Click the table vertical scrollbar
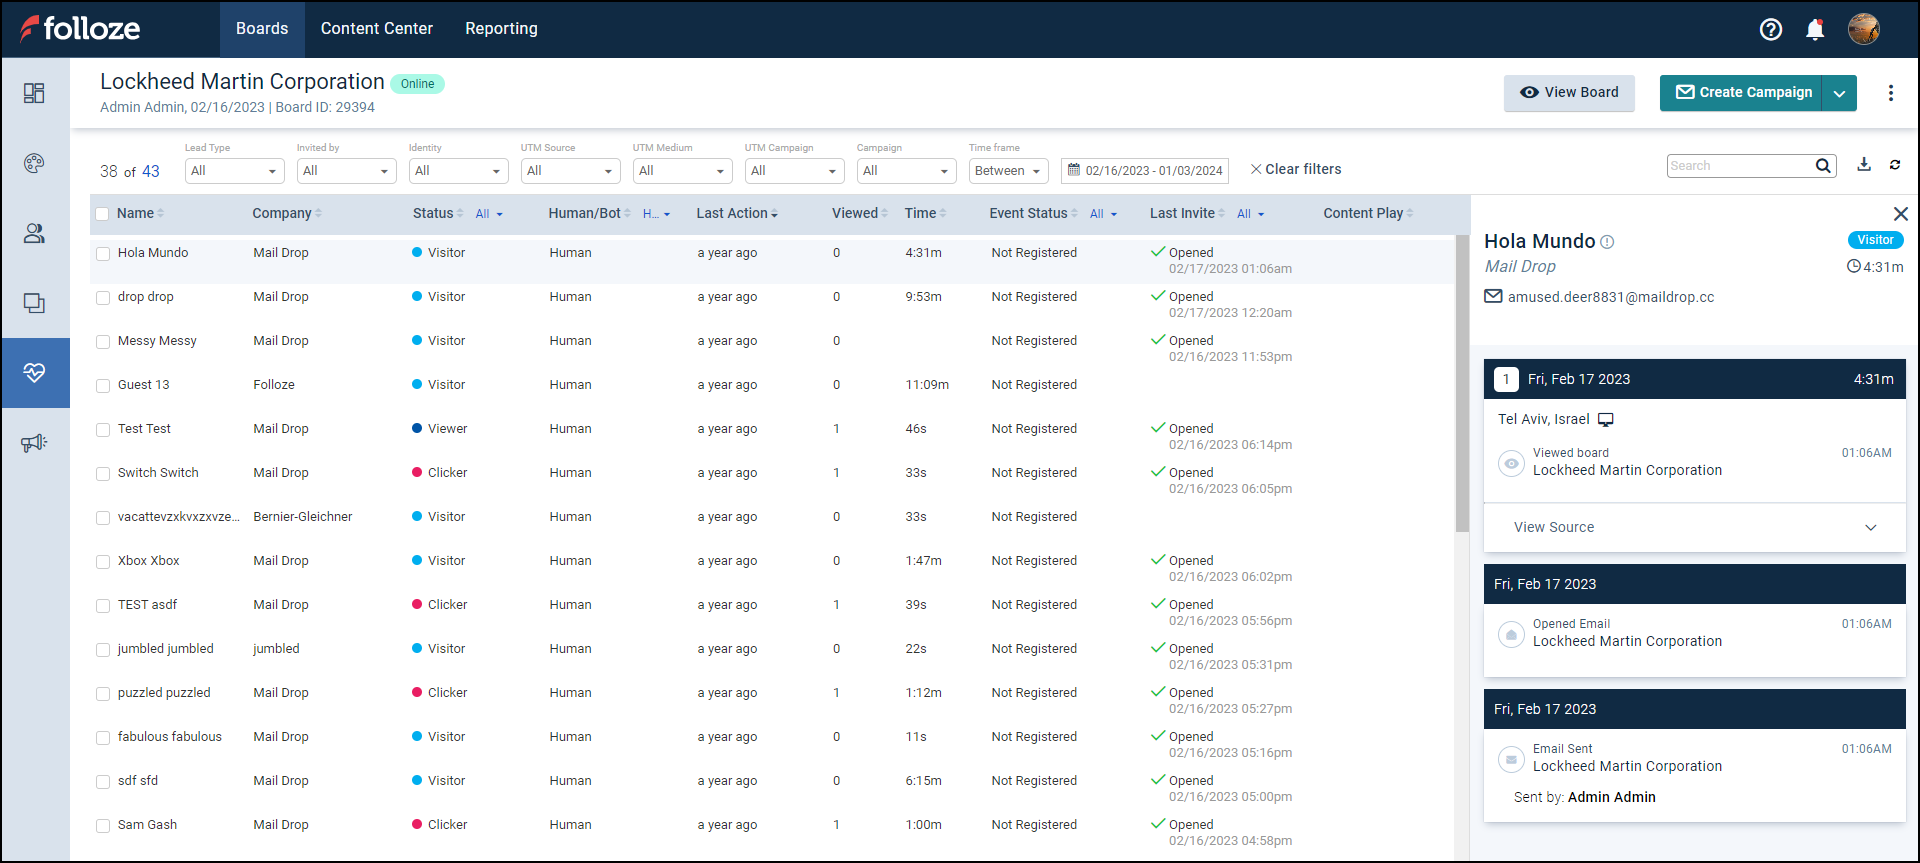Viewport: 1920px width, 863px height. click(1462, 385)
